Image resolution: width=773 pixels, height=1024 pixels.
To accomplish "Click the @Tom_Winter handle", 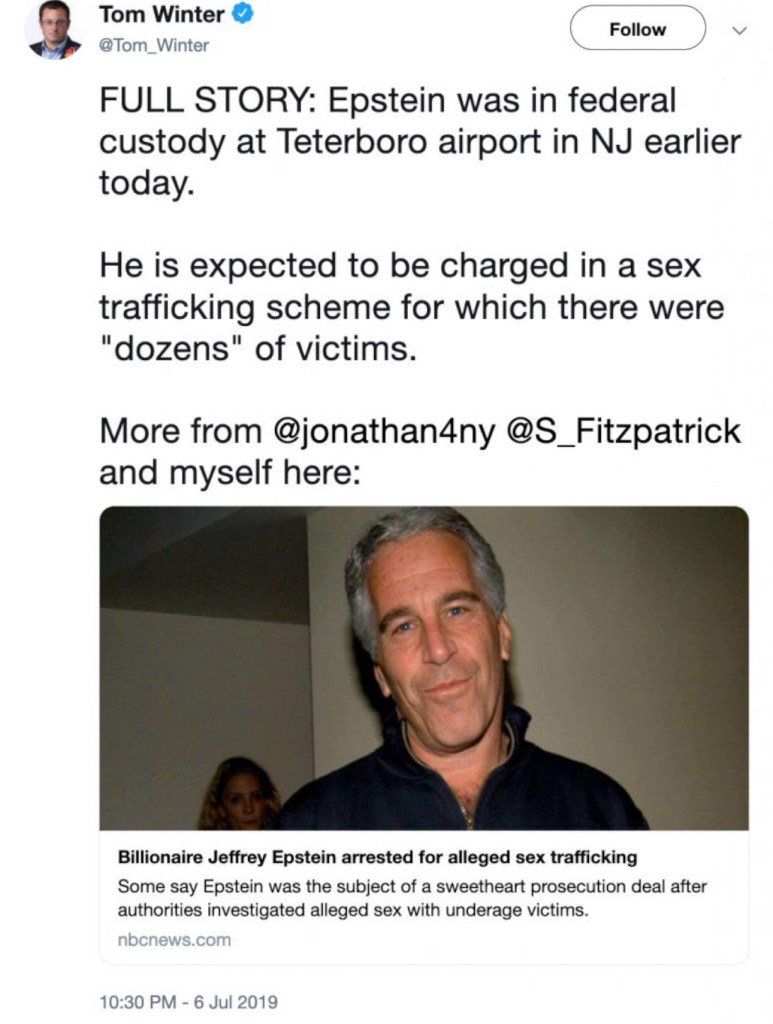I will pos(153,46).
